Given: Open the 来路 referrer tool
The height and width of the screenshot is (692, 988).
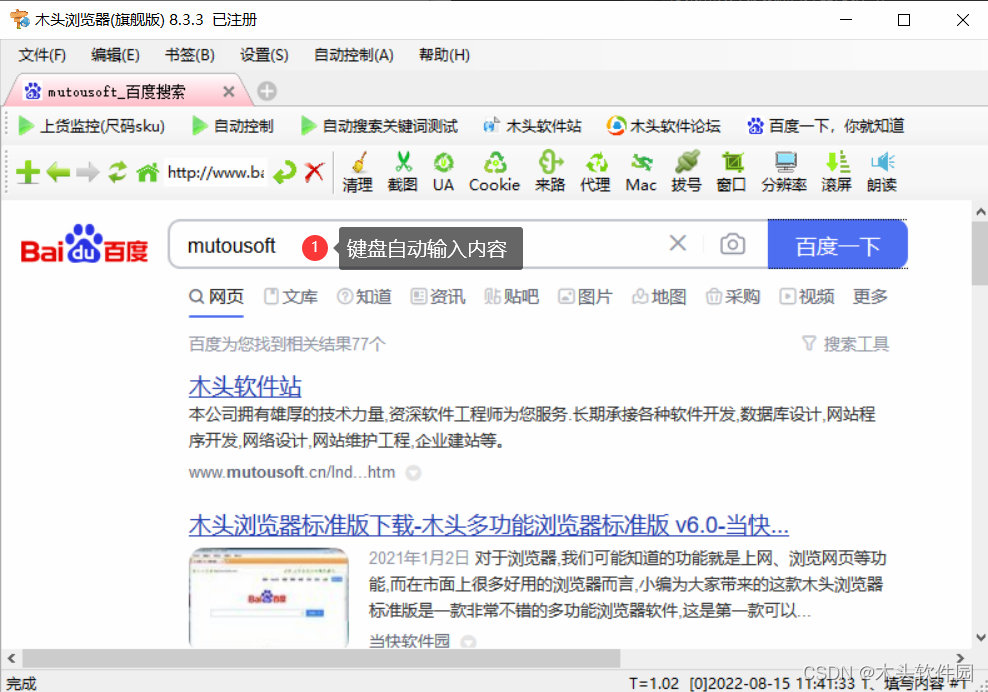Looking at the screenshot, I should (550, 171).
